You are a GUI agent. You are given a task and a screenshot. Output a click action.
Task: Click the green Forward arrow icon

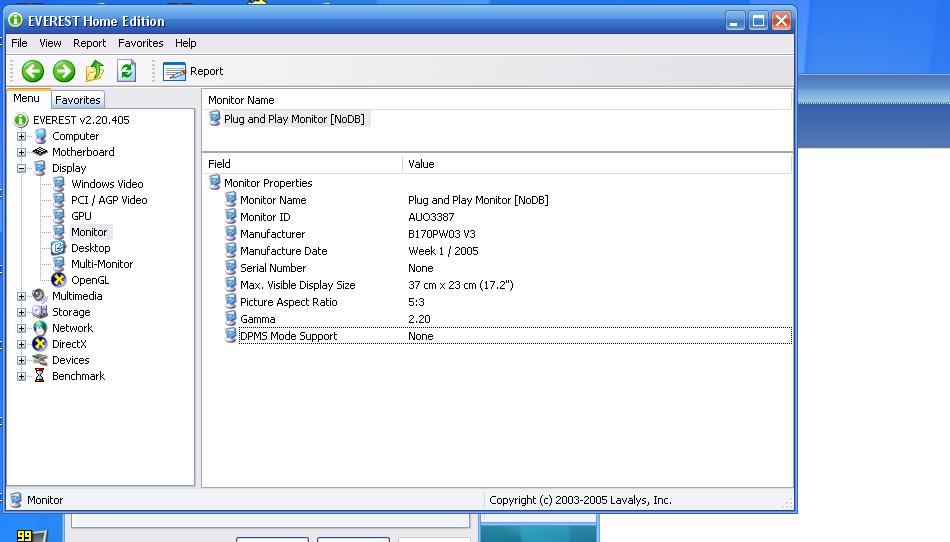coord(64,71)
